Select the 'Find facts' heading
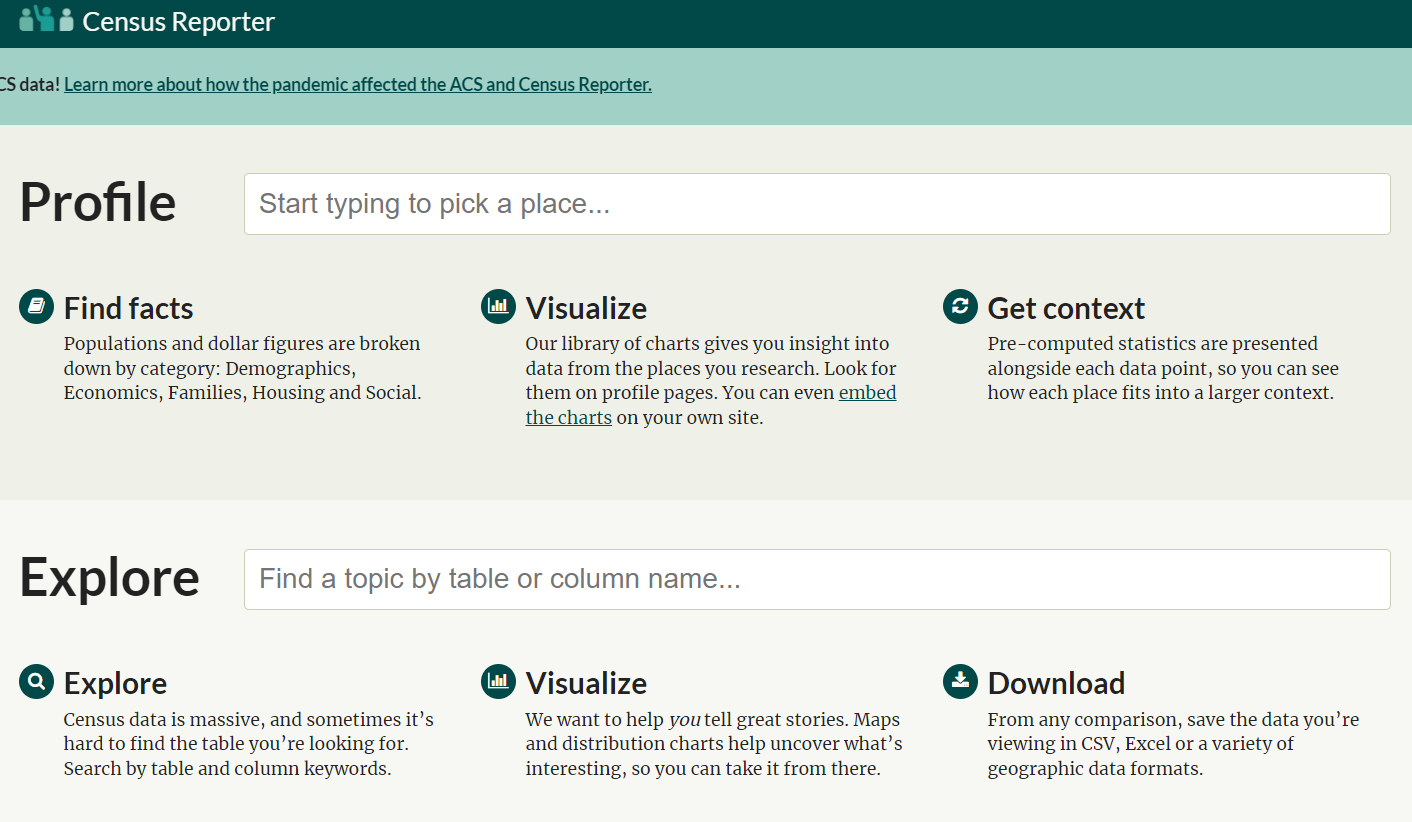Viewport: 1412px width, 822px height. tap(129, 308)
